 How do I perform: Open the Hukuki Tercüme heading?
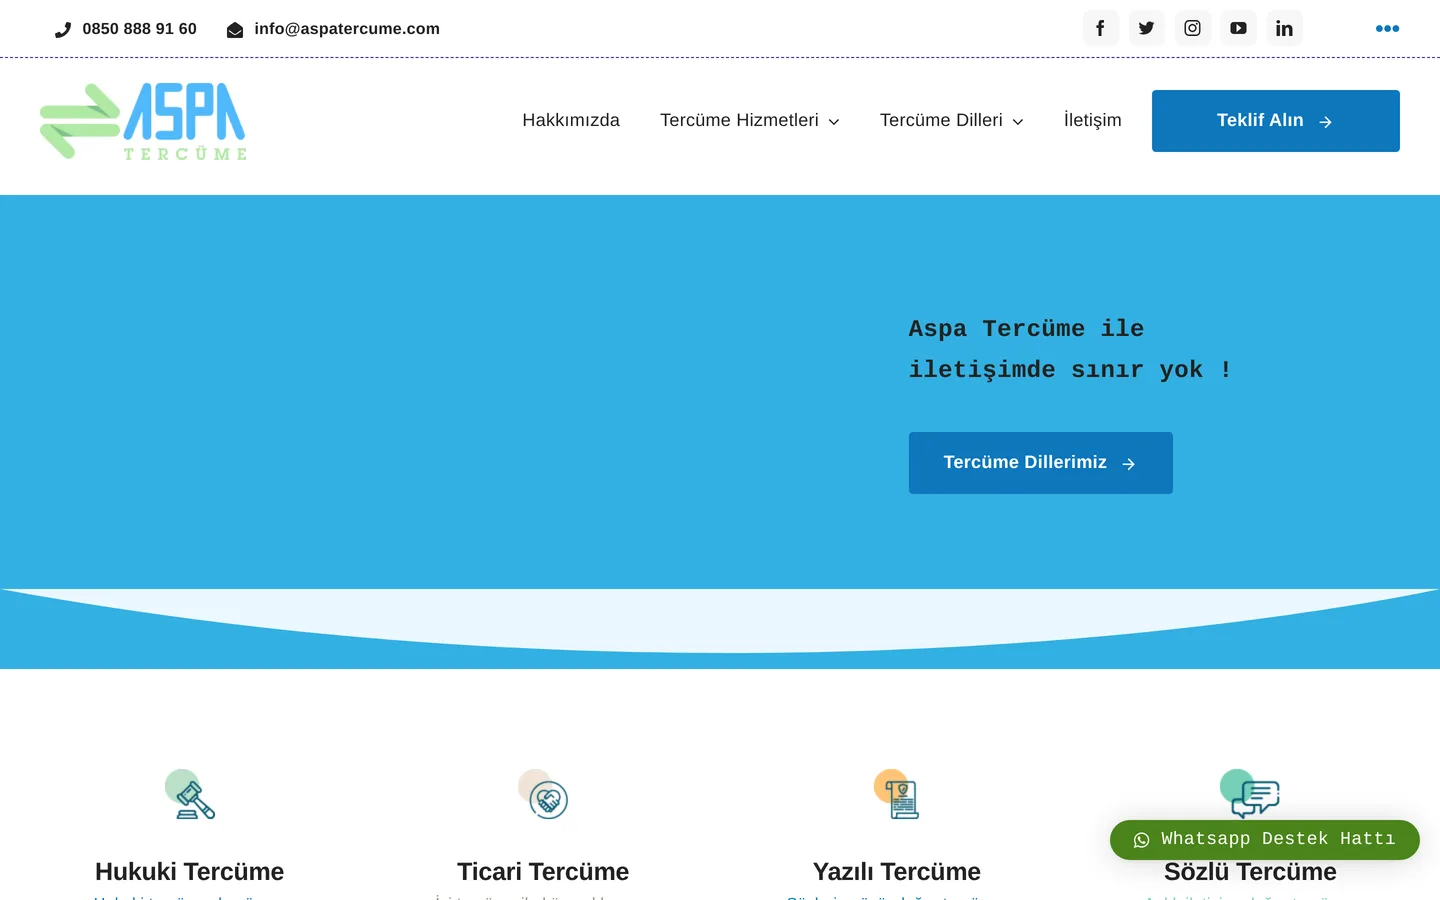pyautogui.click(x=190, y=872)
